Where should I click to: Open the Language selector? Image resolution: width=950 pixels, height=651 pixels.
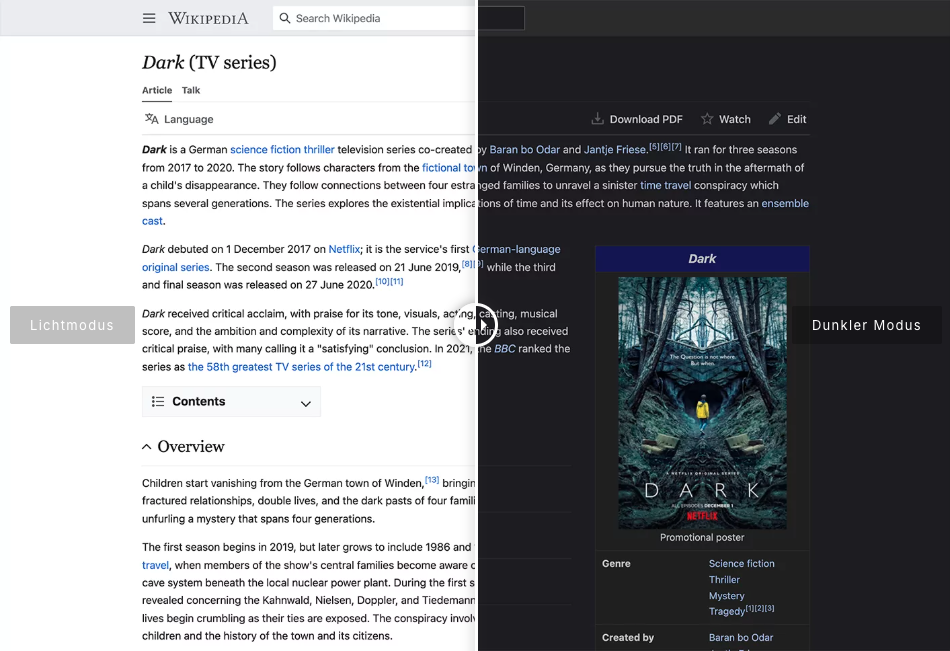tap(179, 119)
